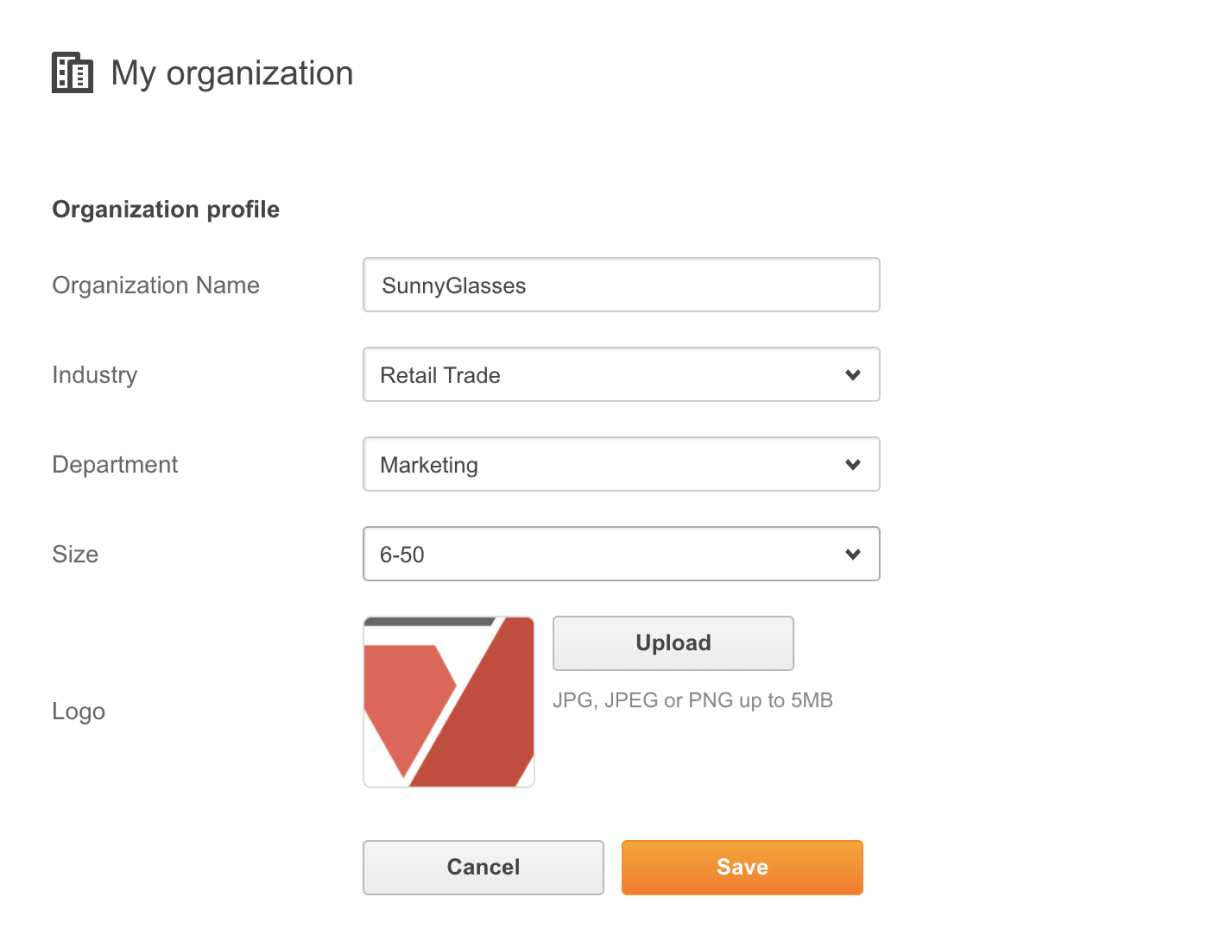Click the organization logo thumbnail

448,701
